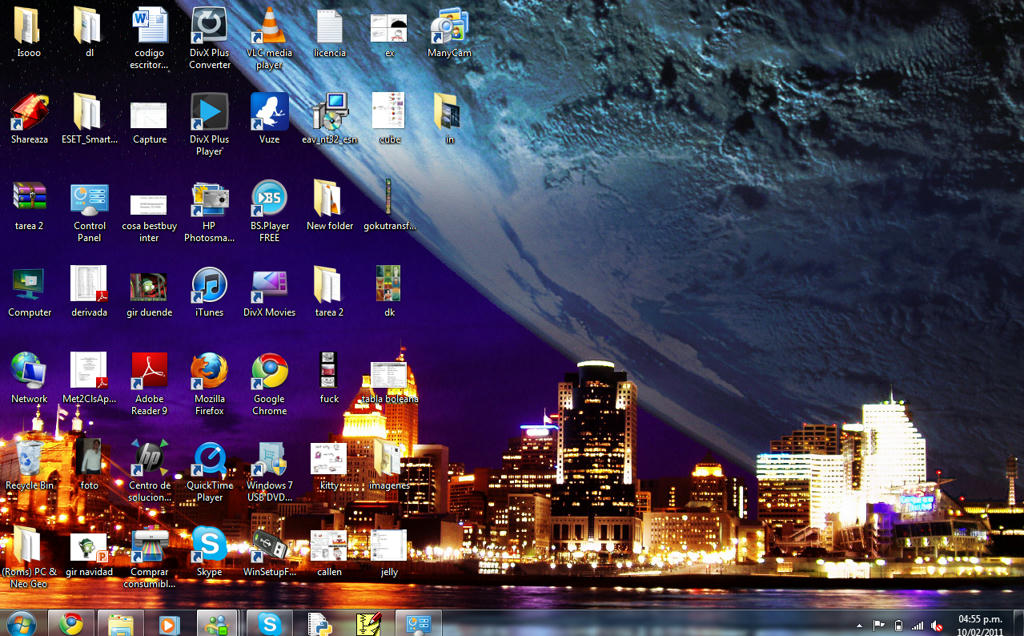Open the Google Chrome desktop shortcut
This screenshot has width=1024, height=636.
(269, 371)
